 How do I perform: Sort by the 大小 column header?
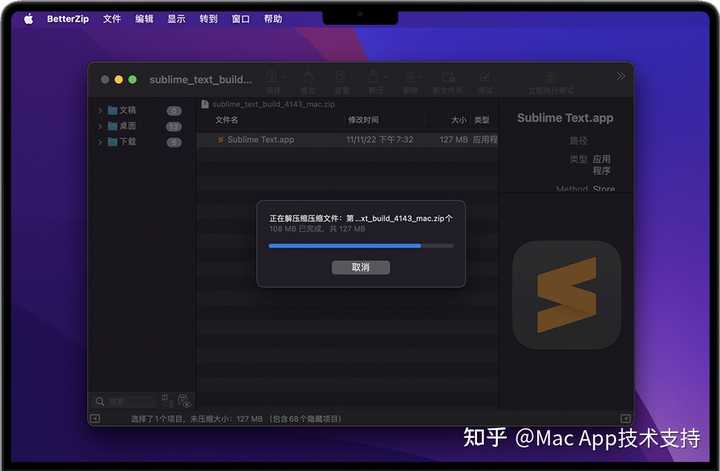[x=459, y=120]
